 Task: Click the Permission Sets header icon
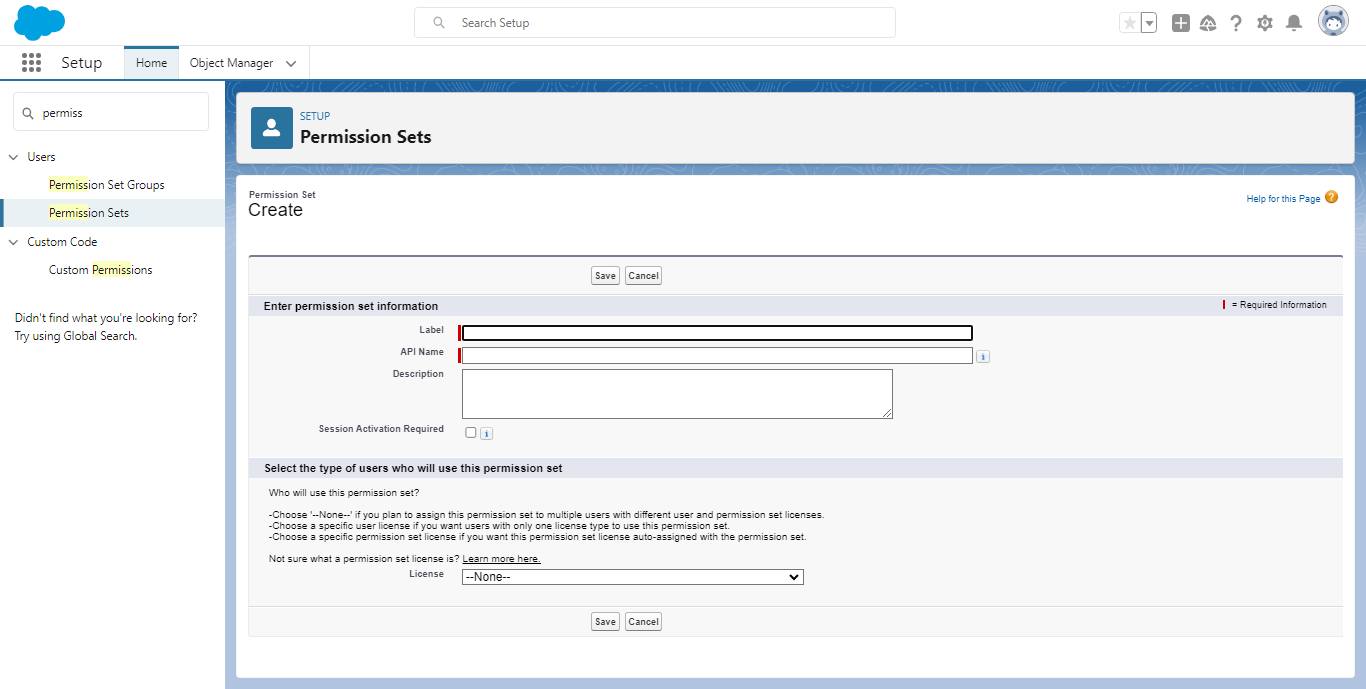click(x=272, y=128)
